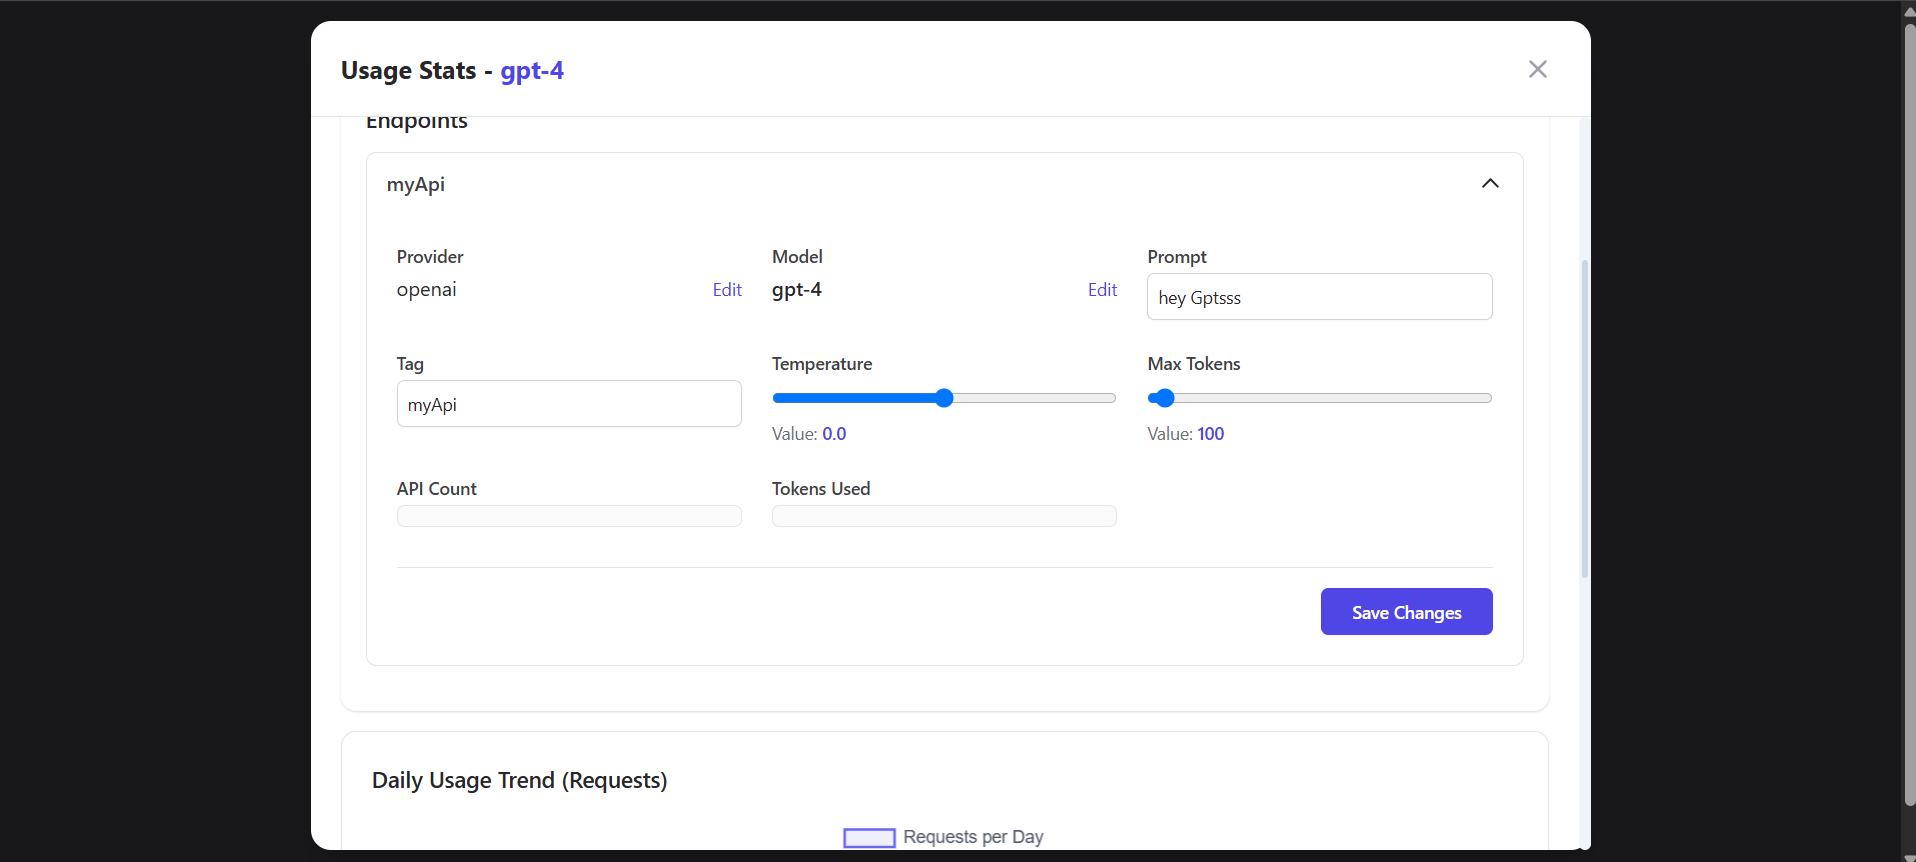Viewport: 1916px width, 862px height.
Task: Adjust the Temperature slider handle
Action: (944, 398)
